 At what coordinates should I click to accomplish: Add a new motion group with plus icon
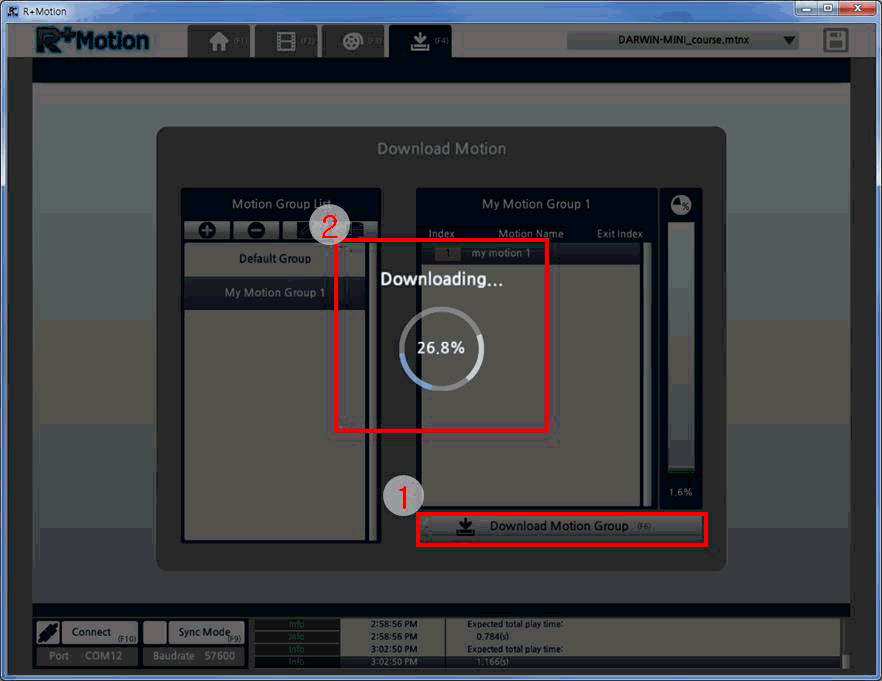207,230
